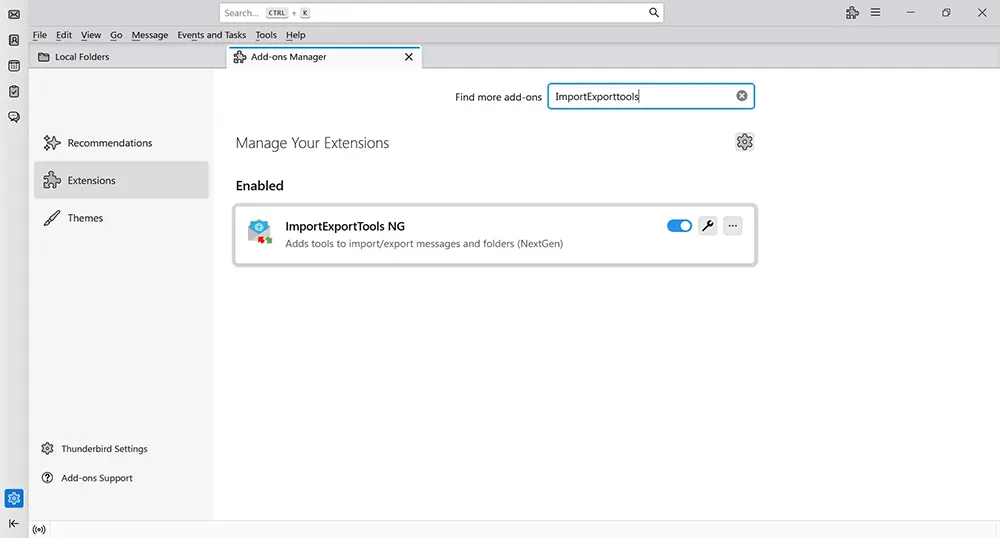Click the ImportExportTools NG extension name
The image size is (1000, 538).
345,226
